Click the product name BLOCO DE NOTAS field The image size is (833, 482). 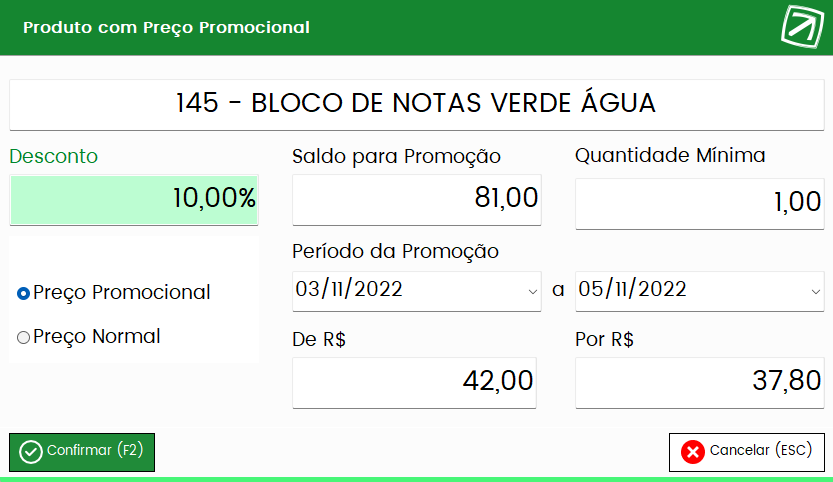tap(416, 105)
